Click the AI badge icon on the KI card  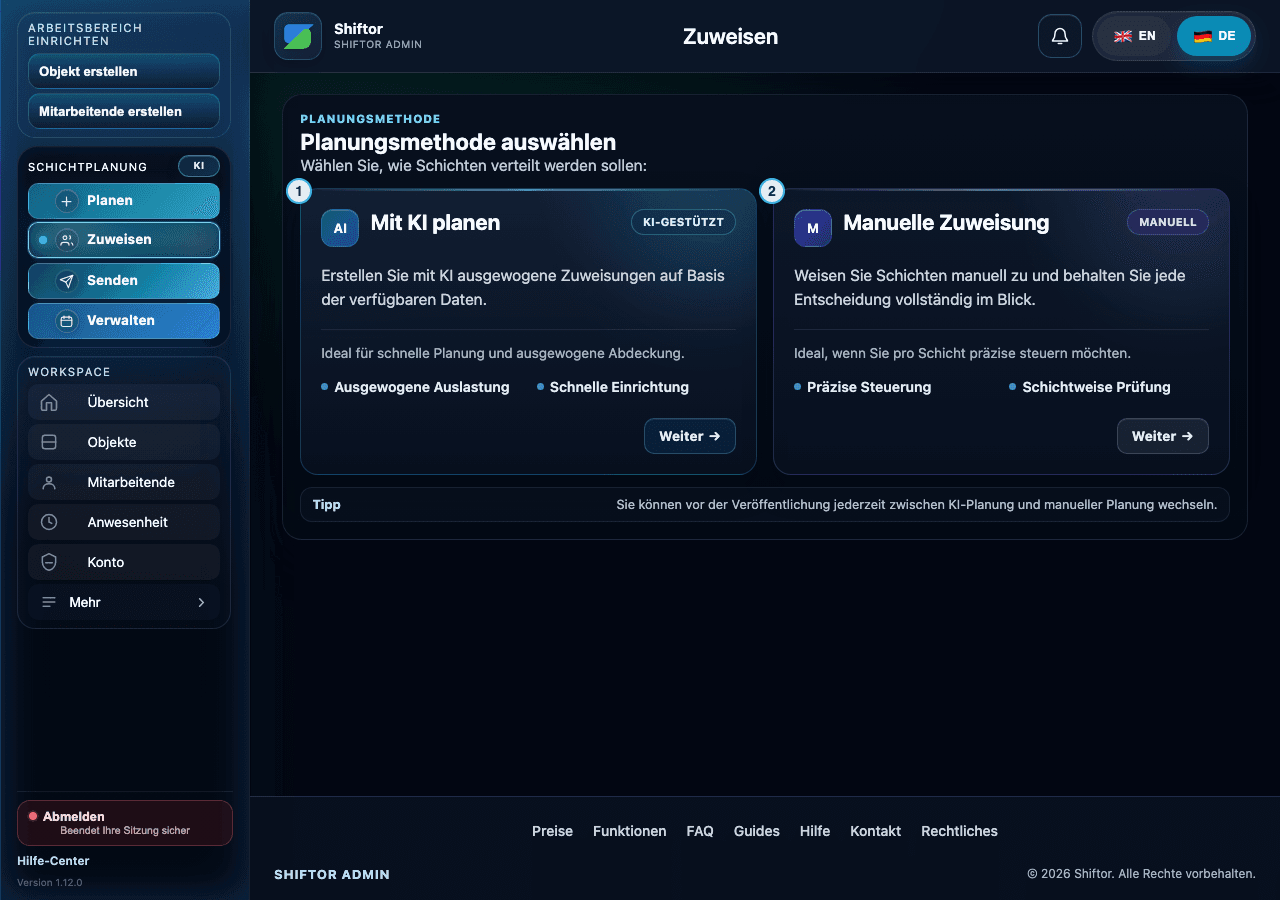coord(340,228)
